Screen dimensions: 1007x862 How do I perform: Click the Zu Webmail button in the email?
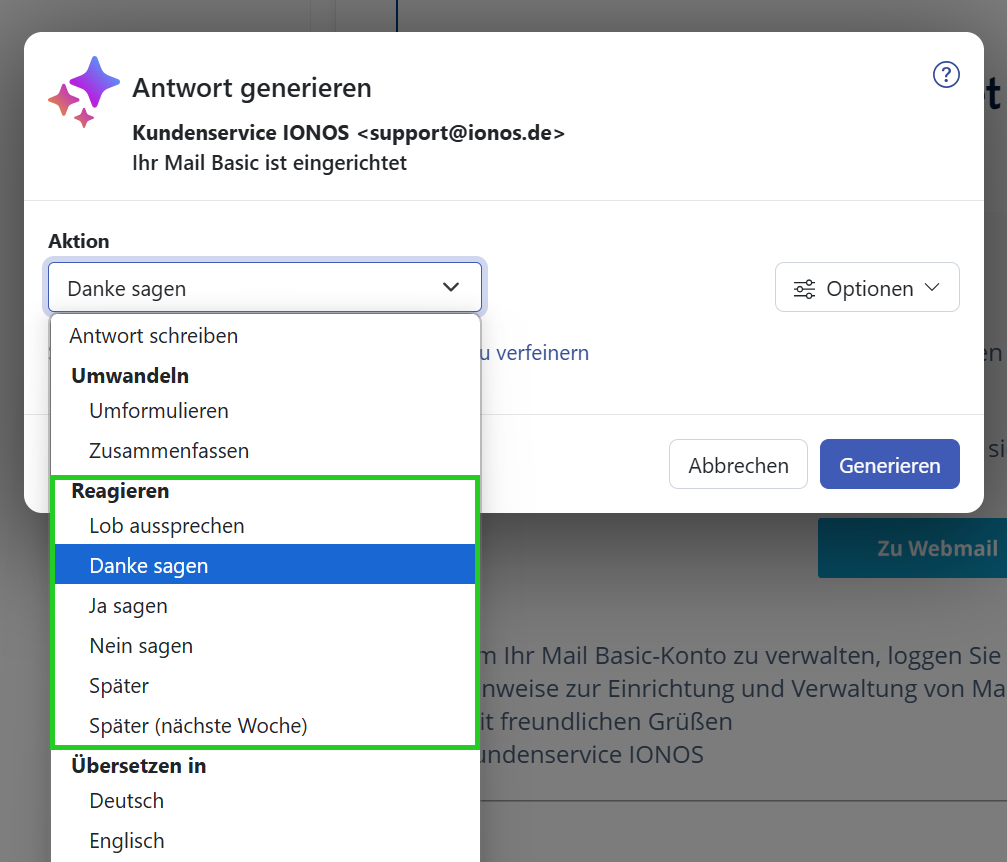(x=912, y=548)
